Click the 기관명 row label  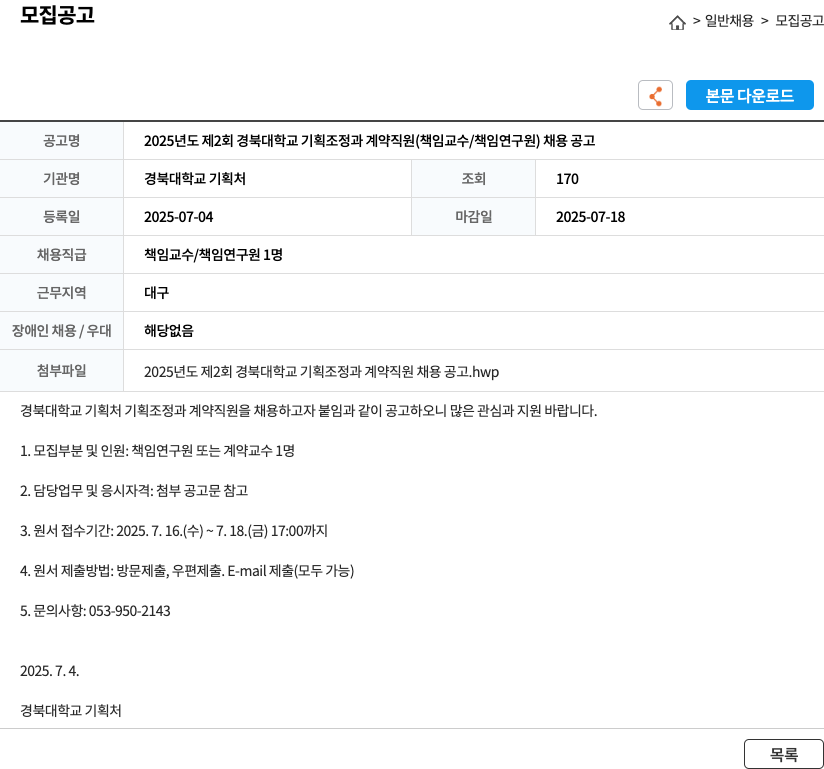pos(61,179)
